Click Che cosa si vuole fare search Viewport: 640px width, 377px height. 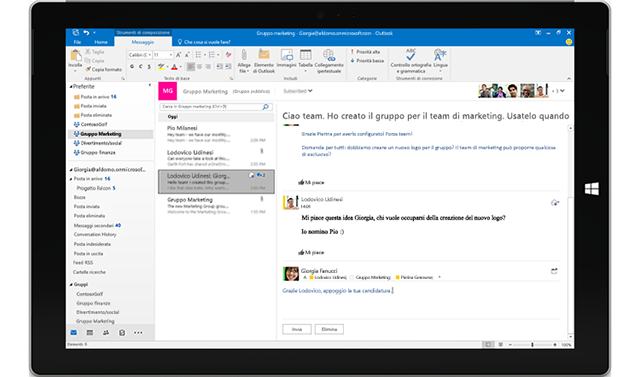[x=204, y=42]
